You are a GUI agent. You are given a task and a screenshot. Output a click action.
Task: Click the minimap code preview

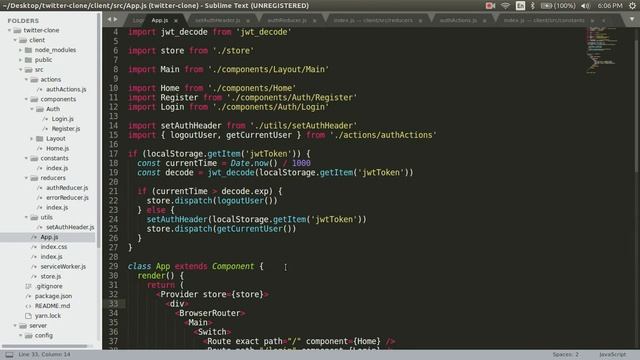(x=602, y=50)
